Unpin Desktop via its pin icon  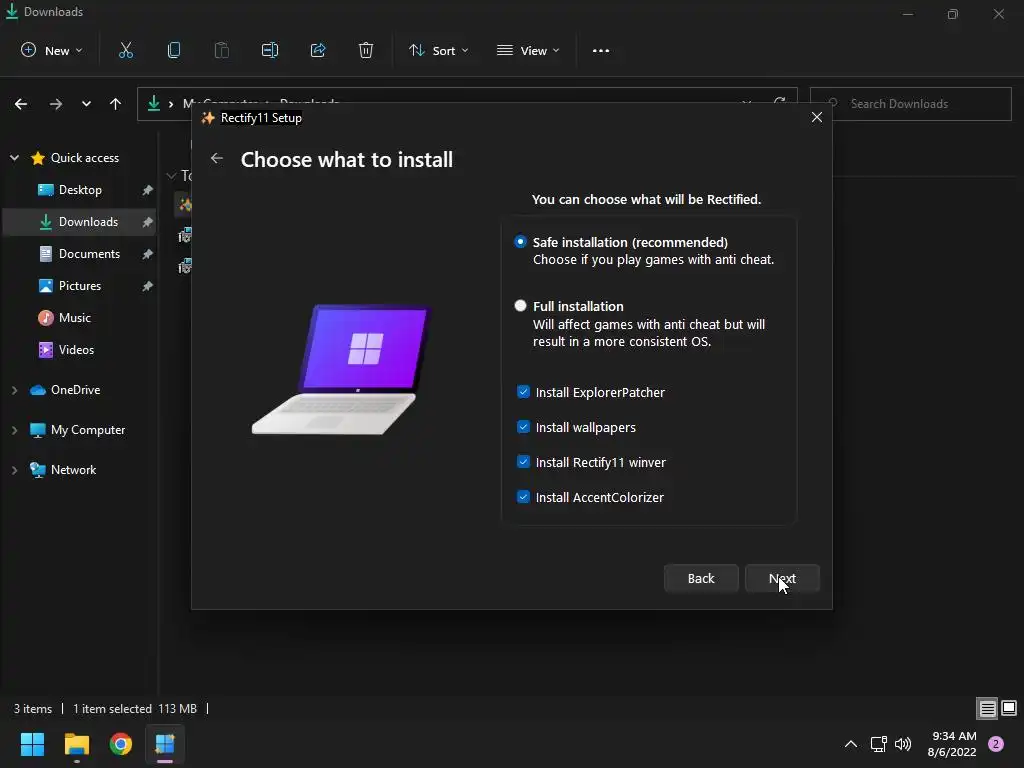(148, 189)
